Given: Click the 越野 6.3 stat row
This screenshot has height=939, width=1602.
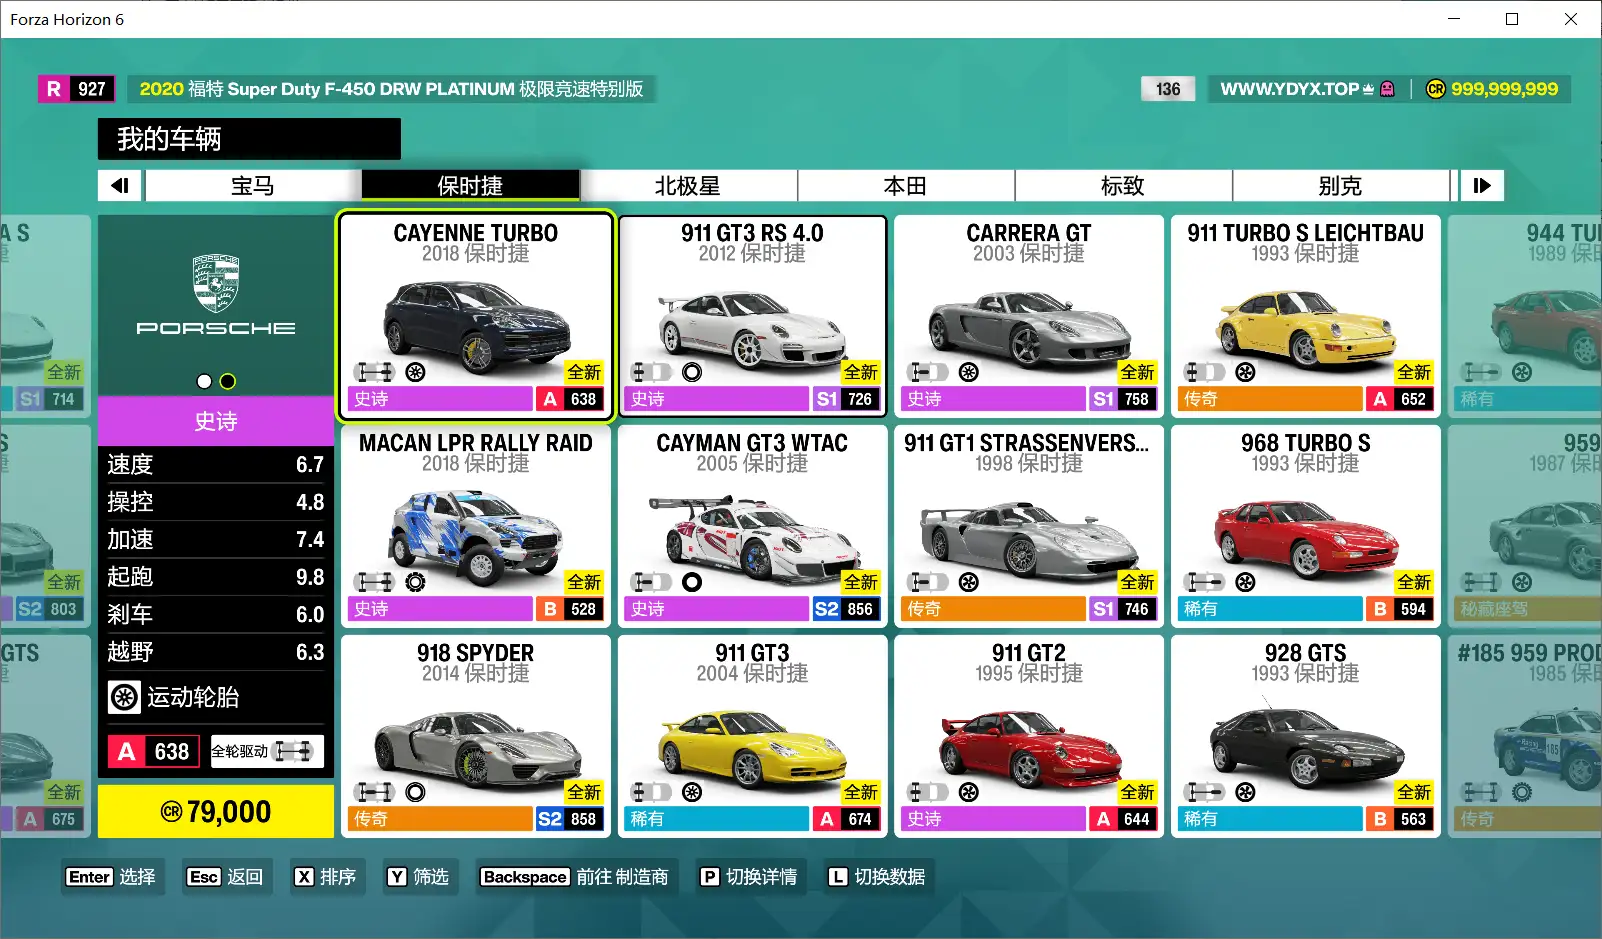Looking at the screenshot, I should tap(216, 652).
